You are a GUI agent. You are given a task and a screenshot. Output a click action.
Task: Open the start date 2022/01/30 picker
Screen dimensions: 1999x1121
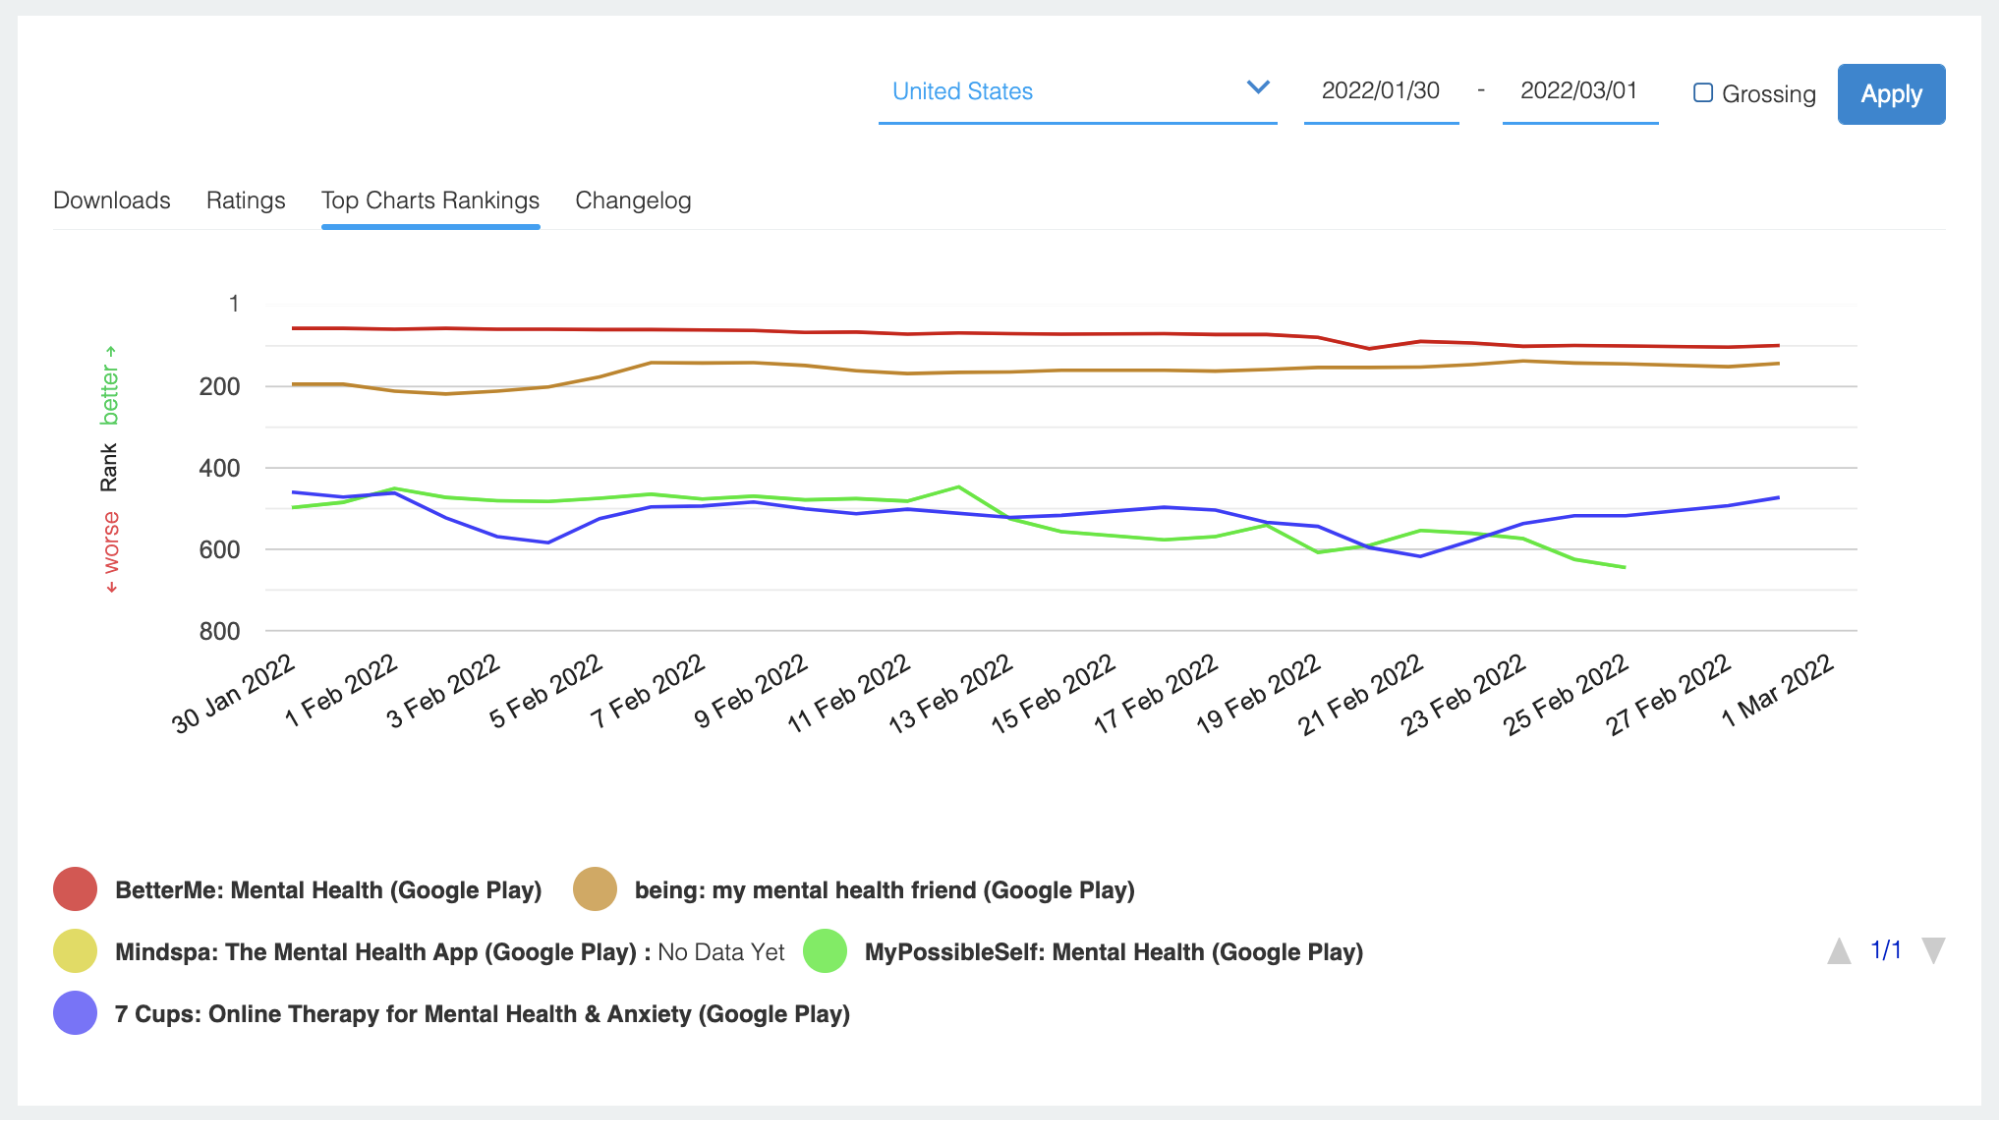(1380, 91)
